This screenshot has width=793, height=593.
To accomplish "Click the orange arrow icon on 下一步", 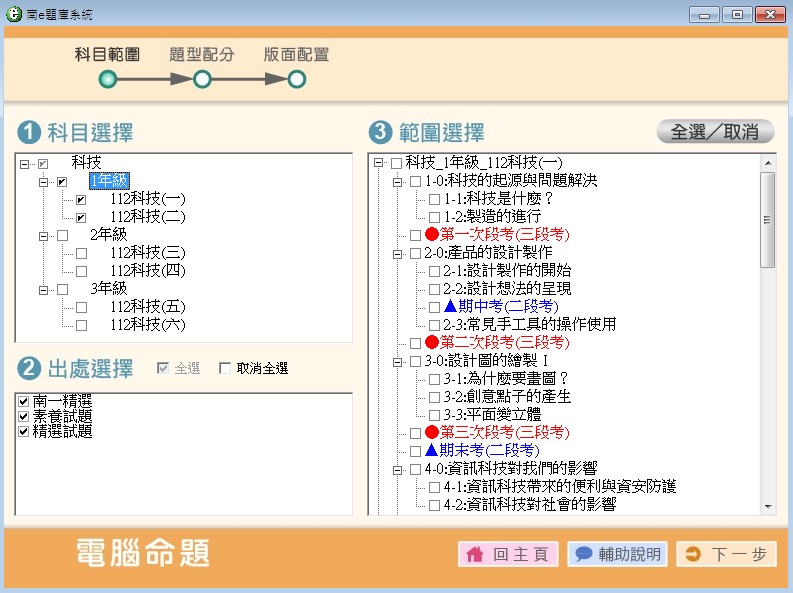I will click(x=693, y=554).
